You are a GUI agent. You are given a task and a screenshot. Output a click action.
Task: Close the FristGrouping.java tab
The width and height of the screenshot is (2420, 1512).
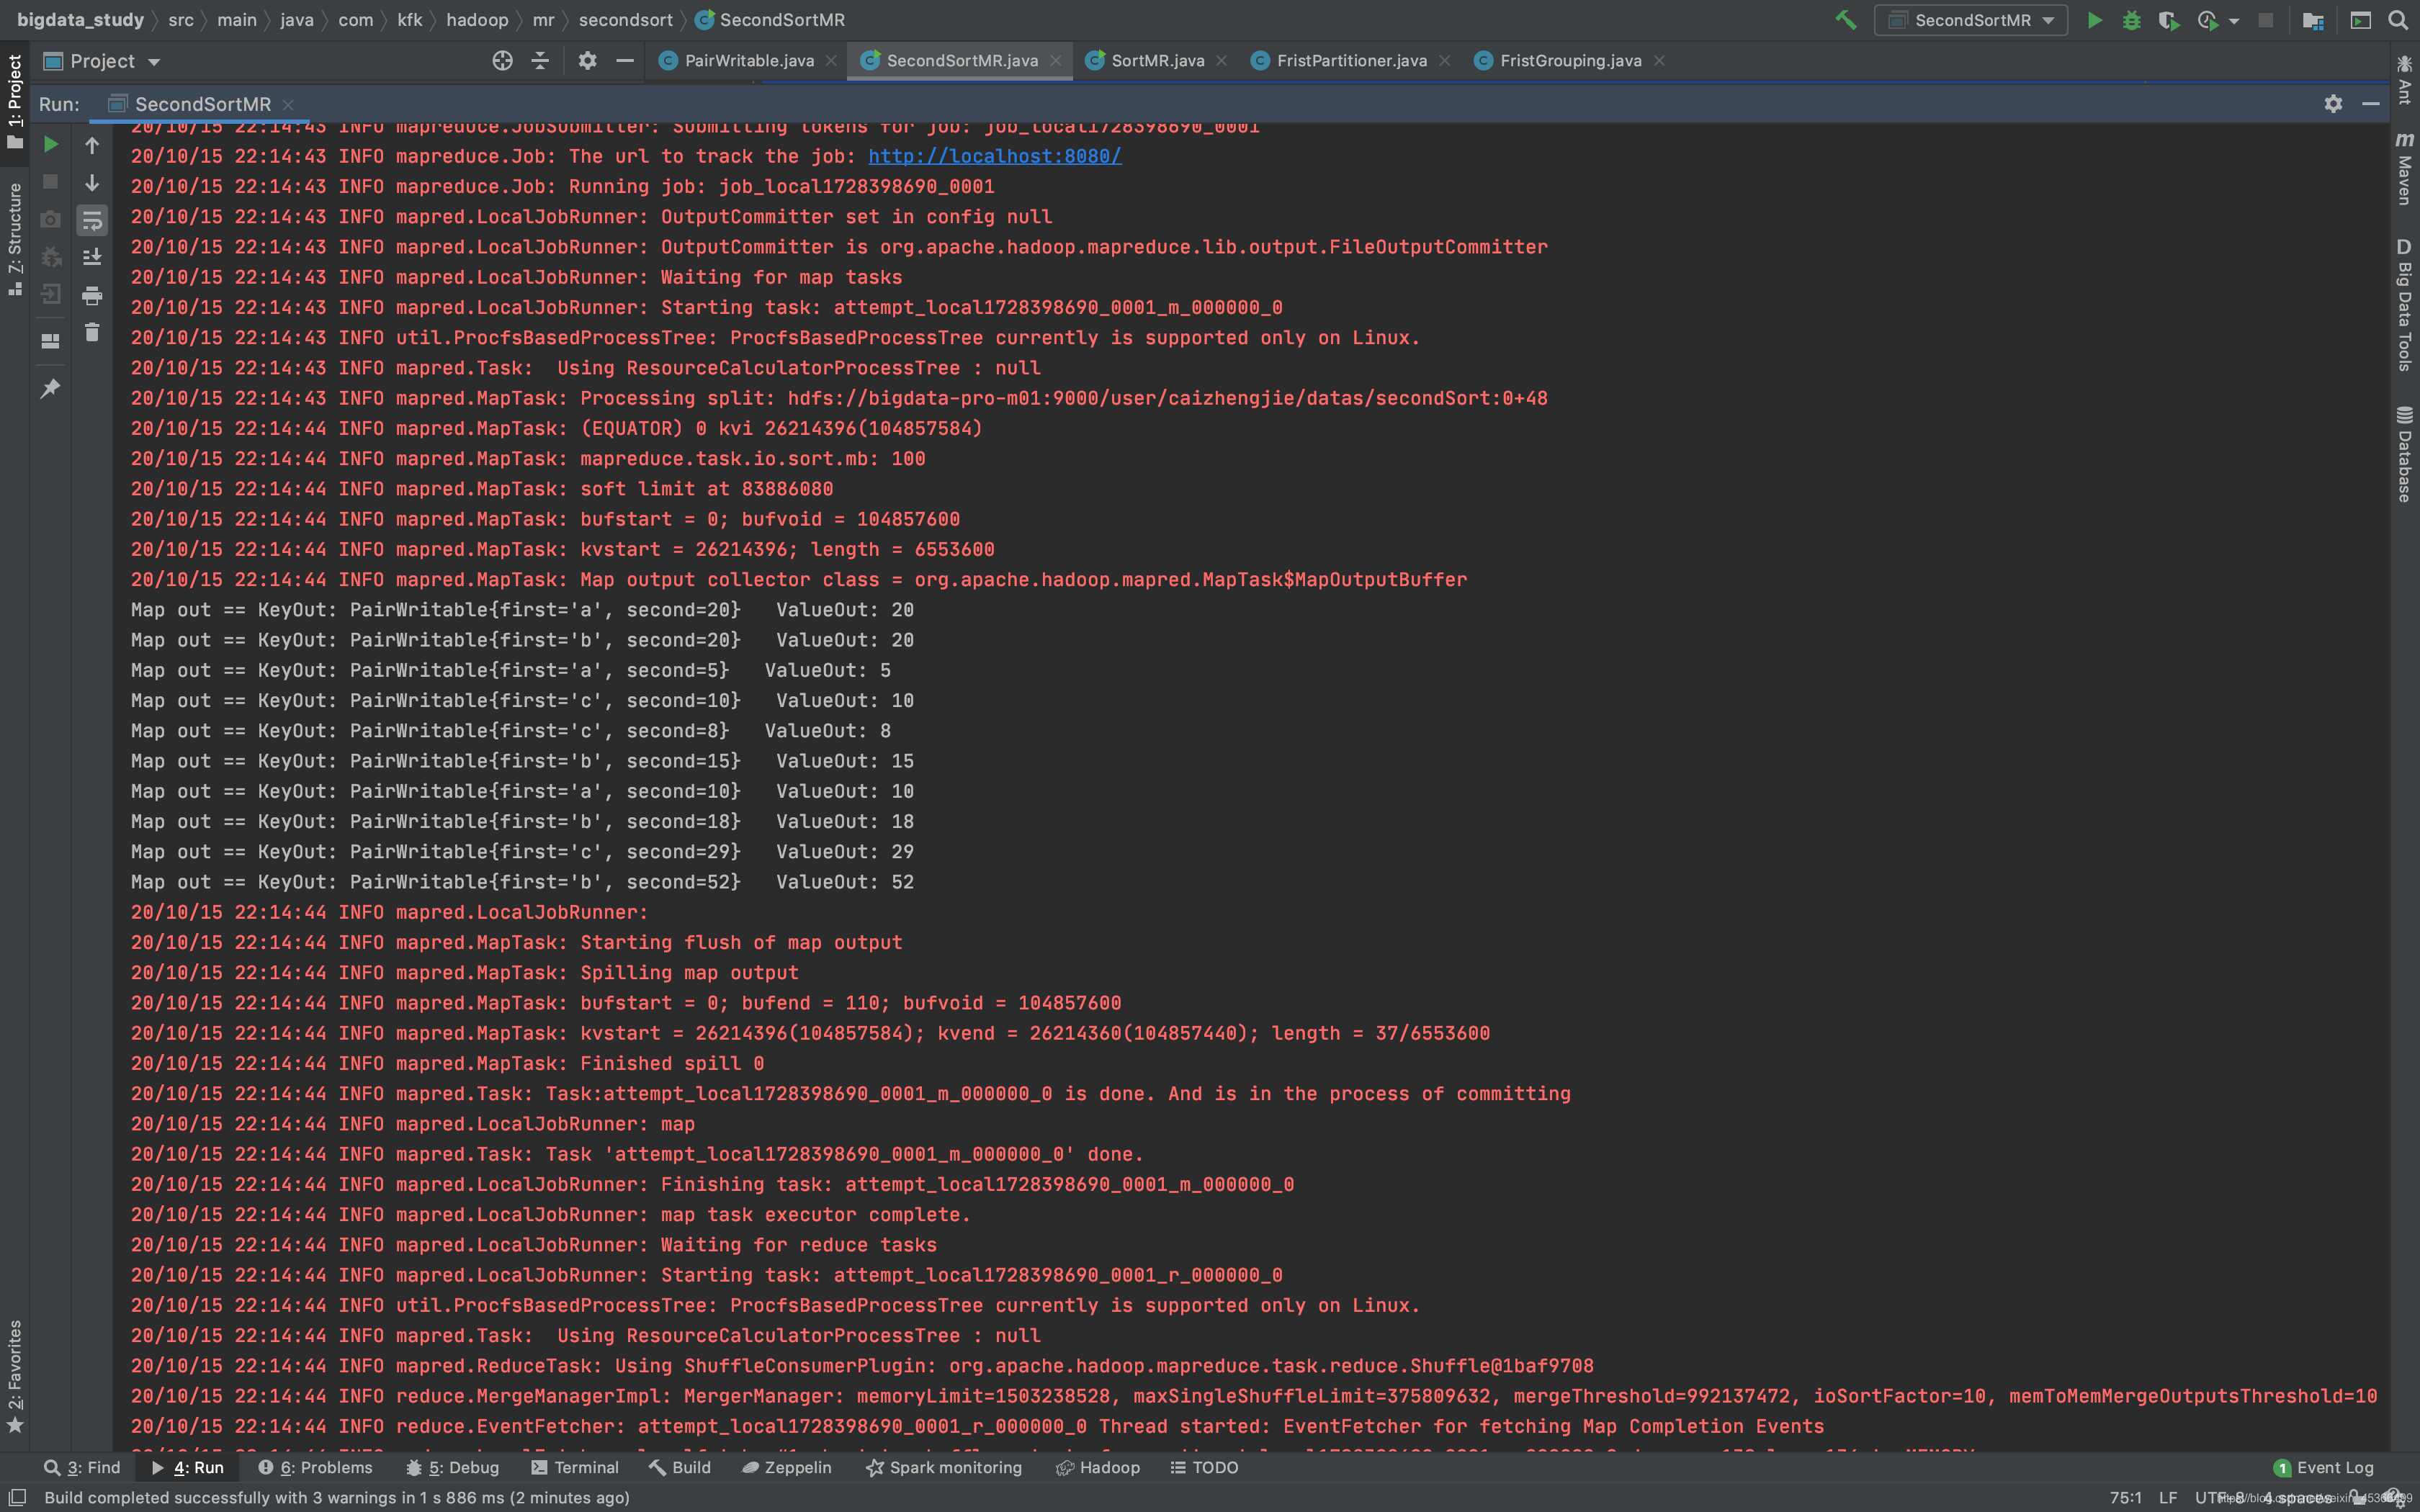[1659, 61]
